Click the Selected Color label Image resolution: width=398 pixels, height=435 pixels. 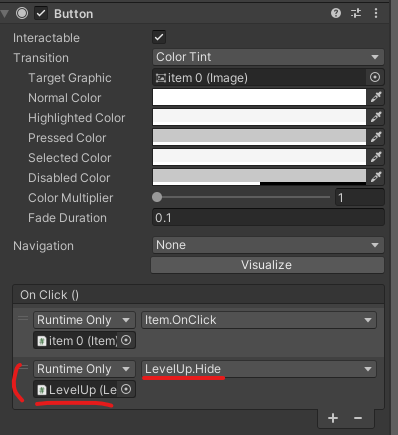[70, 158]
